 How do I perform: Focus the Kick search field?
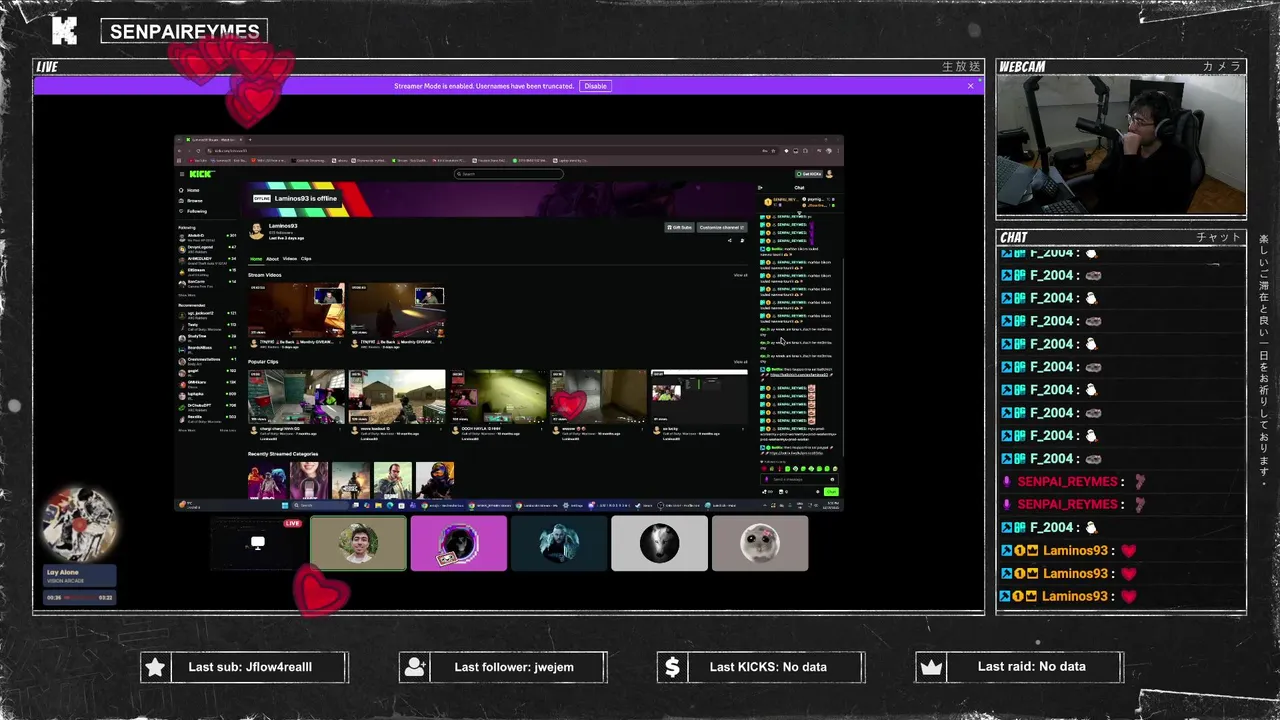click(x=508, y=174)
